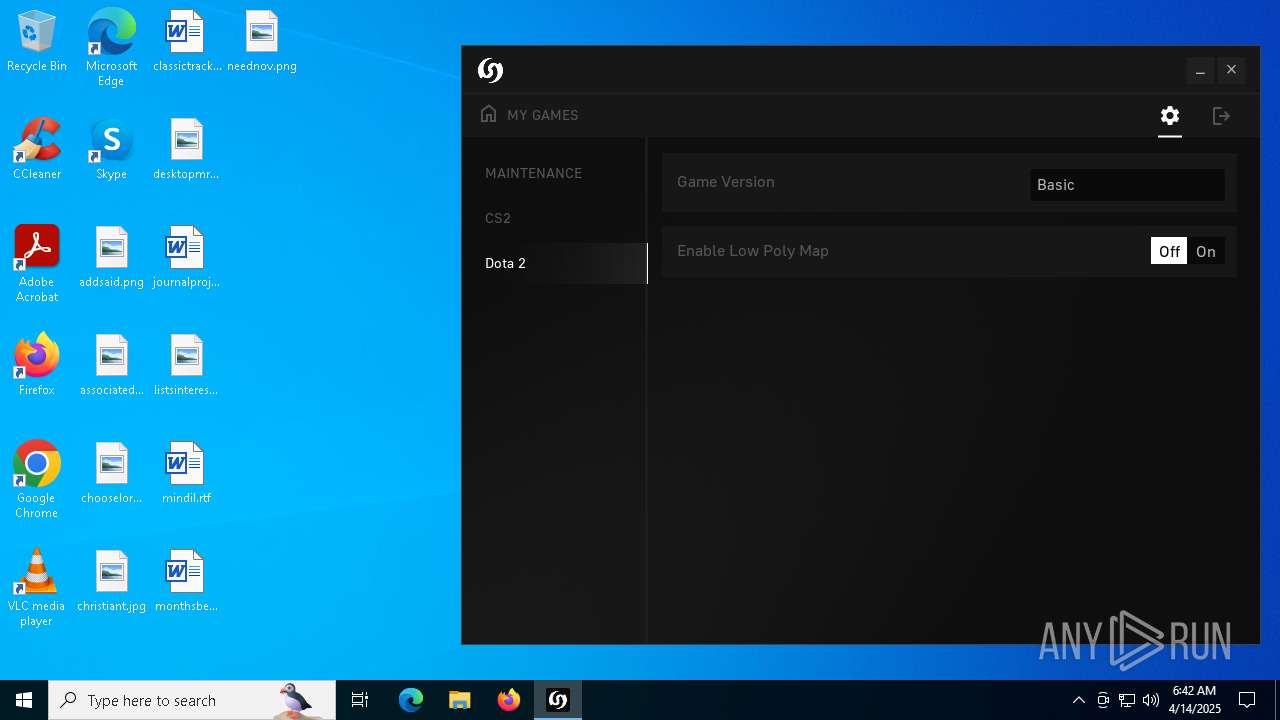The height and width of the screenshot is (720, 1280).
Task: Go to the home icon beside MY GAMES
Action: (488, 114)
